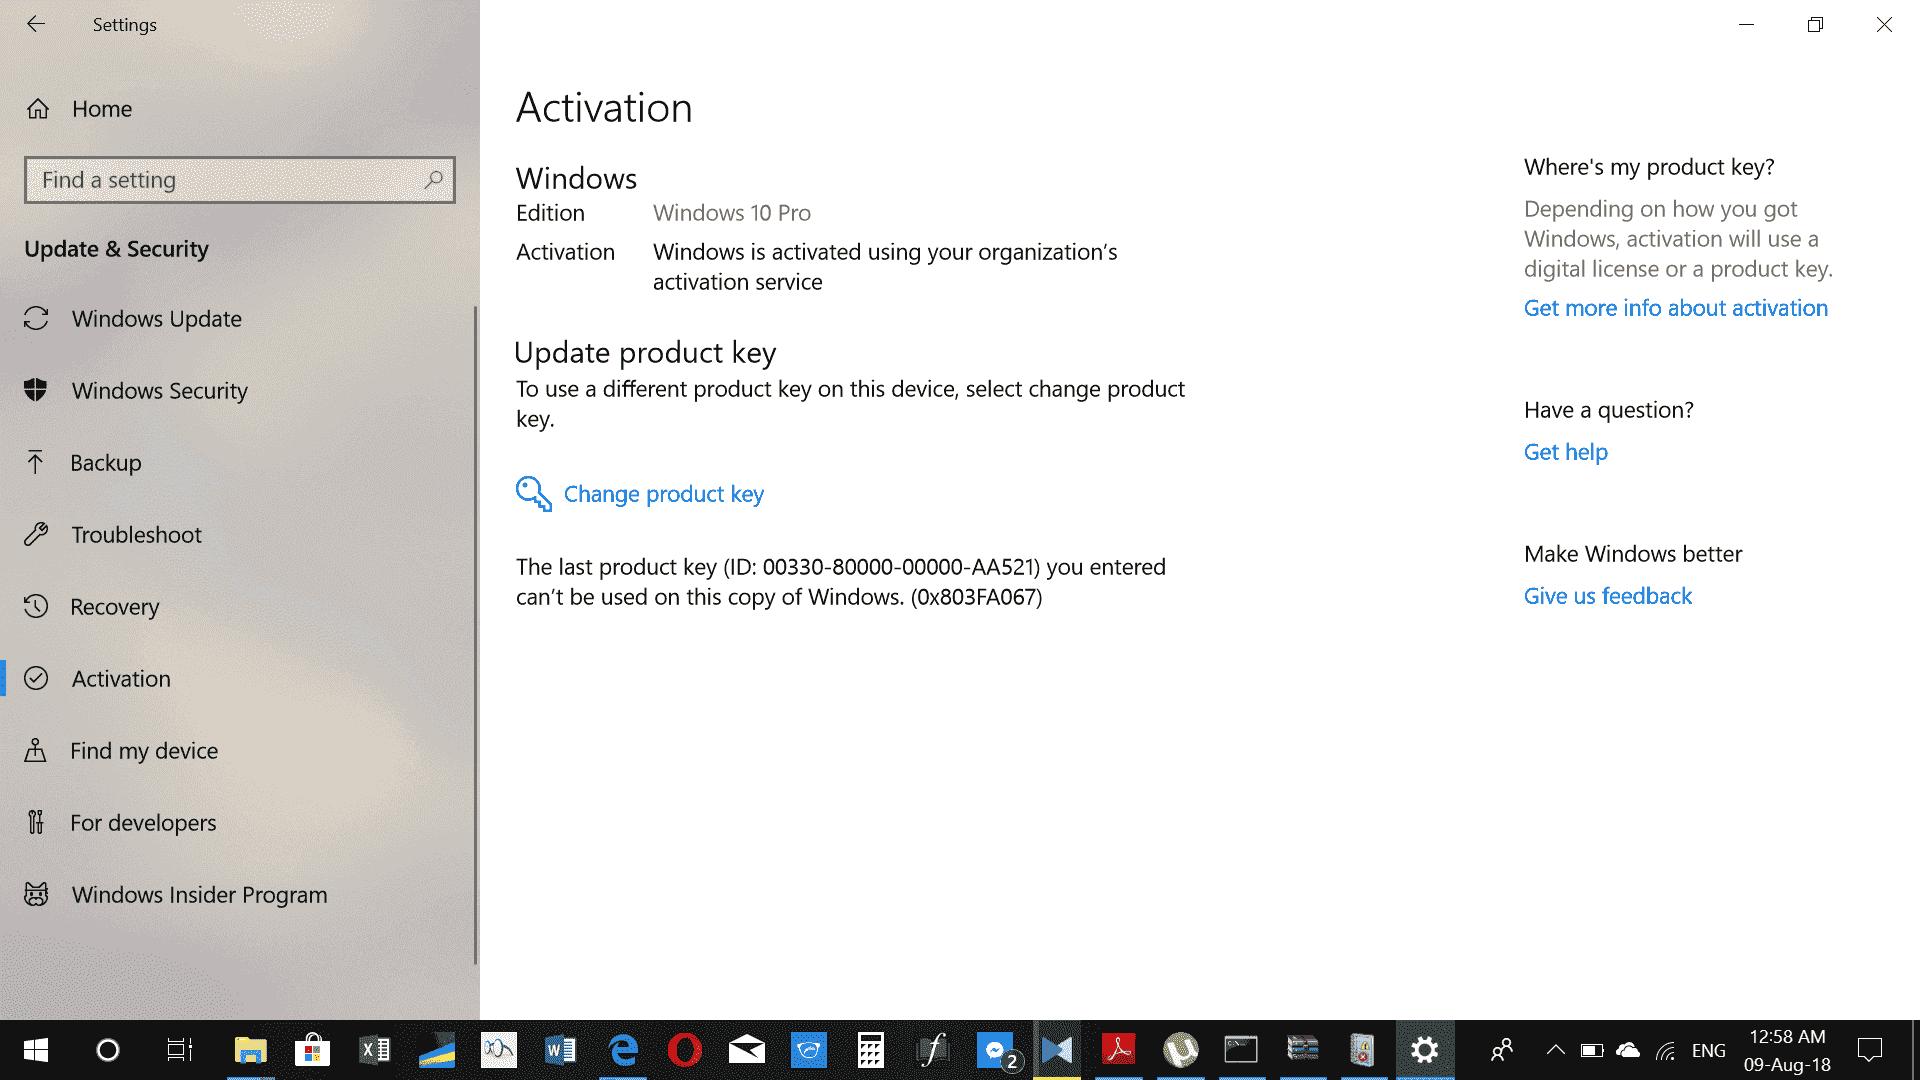Image resolution: width=1920 pixels, height=1080 pixels.
Task: Click the Windows 10 Pro edition text
Action: pyautogui.click(x=732, y=213)
